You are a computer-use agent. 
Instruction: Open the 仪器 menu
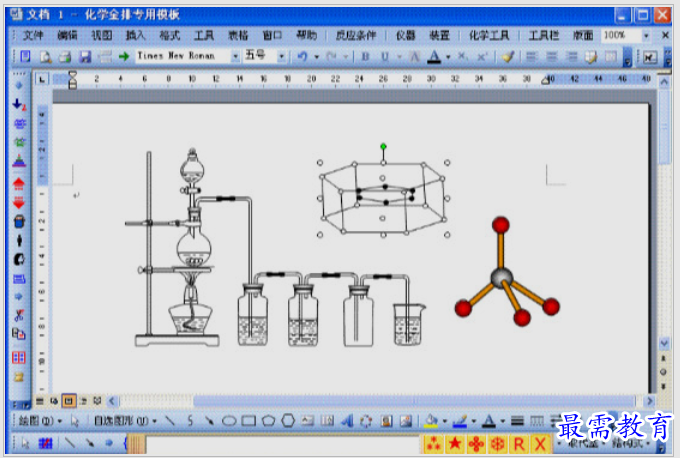406,36
